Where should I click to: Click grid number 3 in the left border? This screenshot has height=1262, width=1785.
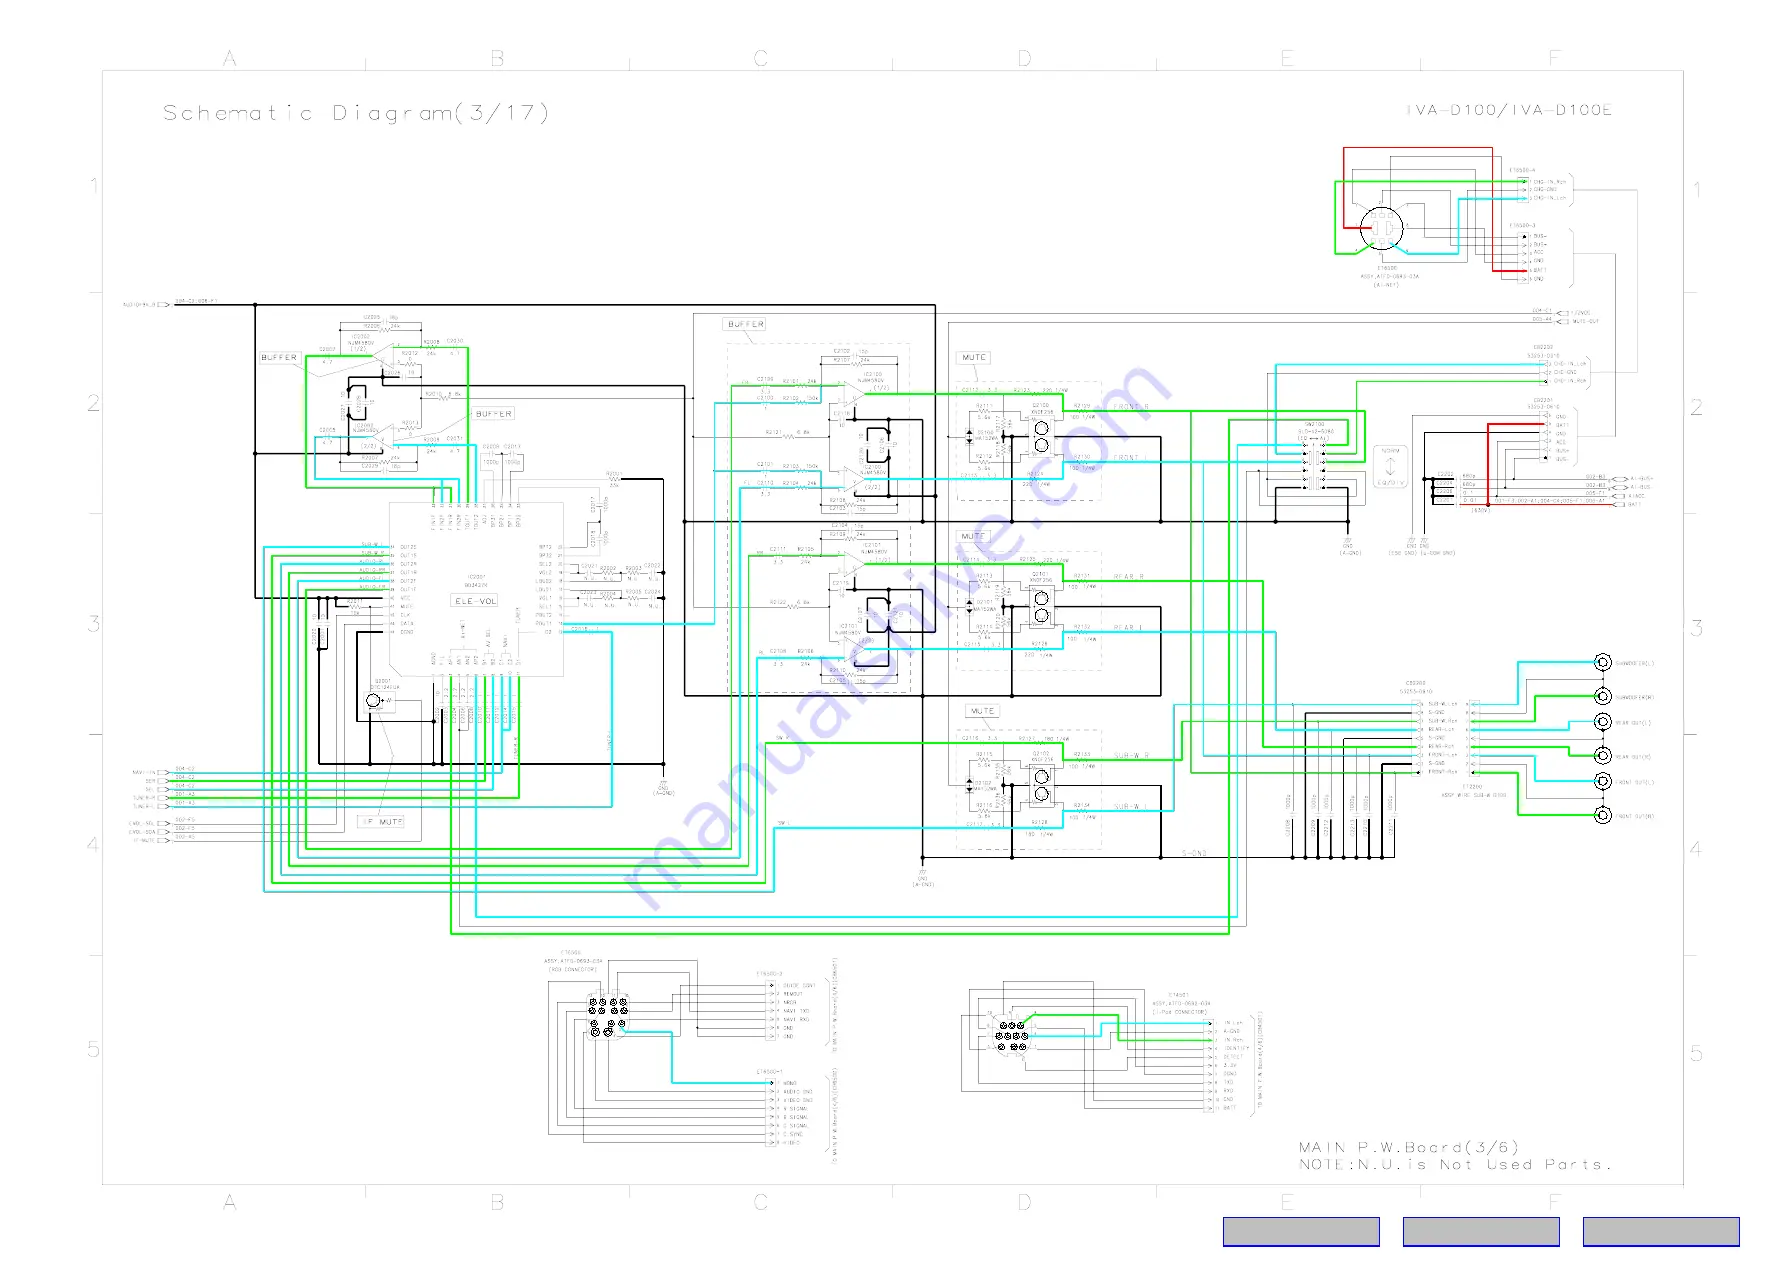click(93, 624)
